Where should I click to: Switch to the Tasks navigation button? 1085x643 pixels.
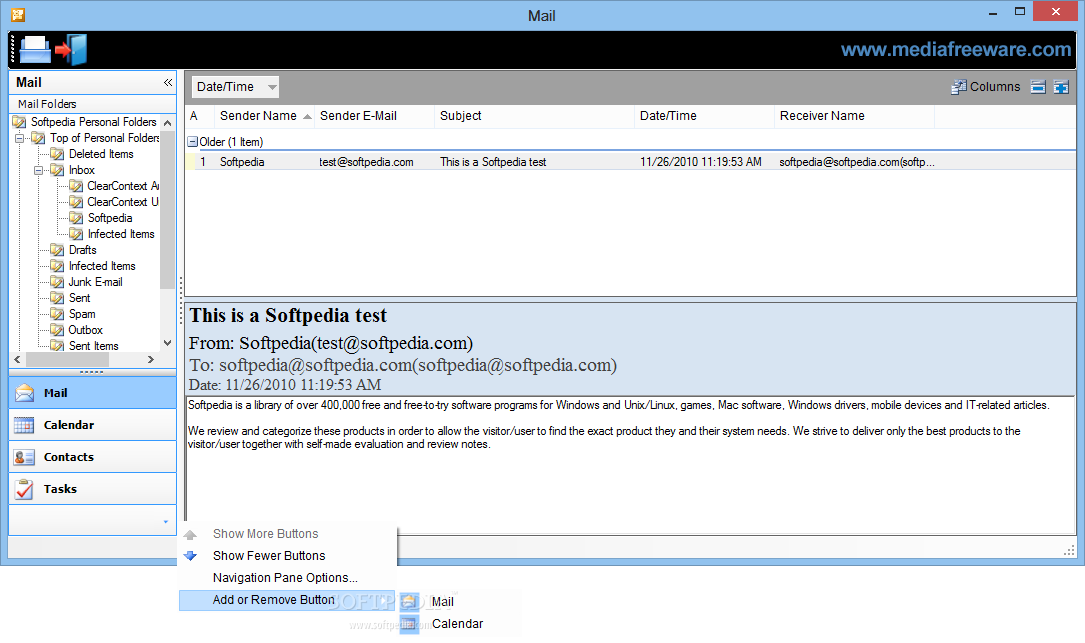tap(93, 489)
